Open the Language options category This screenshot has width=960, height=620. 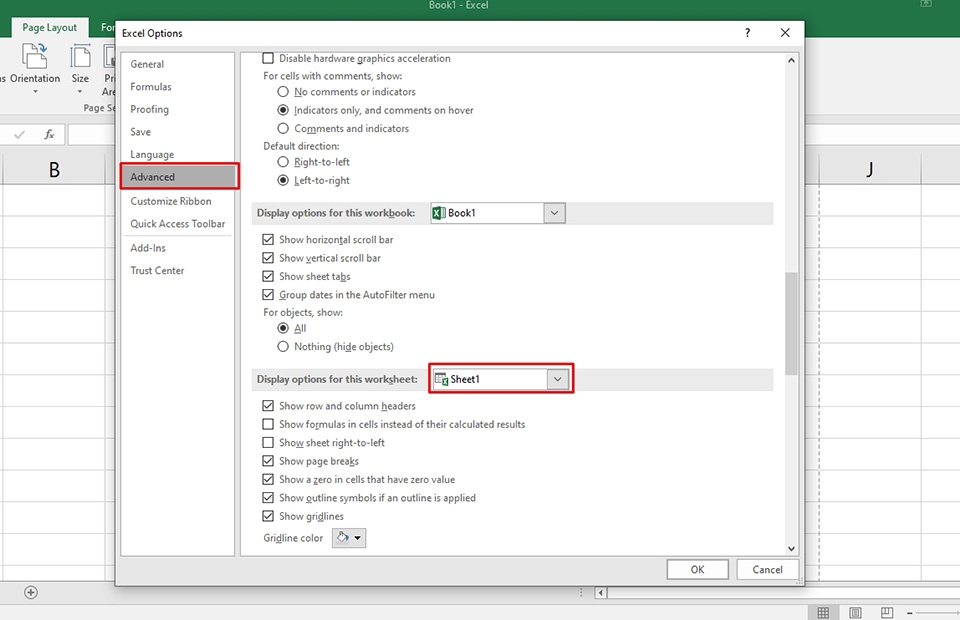pos(178,155)
